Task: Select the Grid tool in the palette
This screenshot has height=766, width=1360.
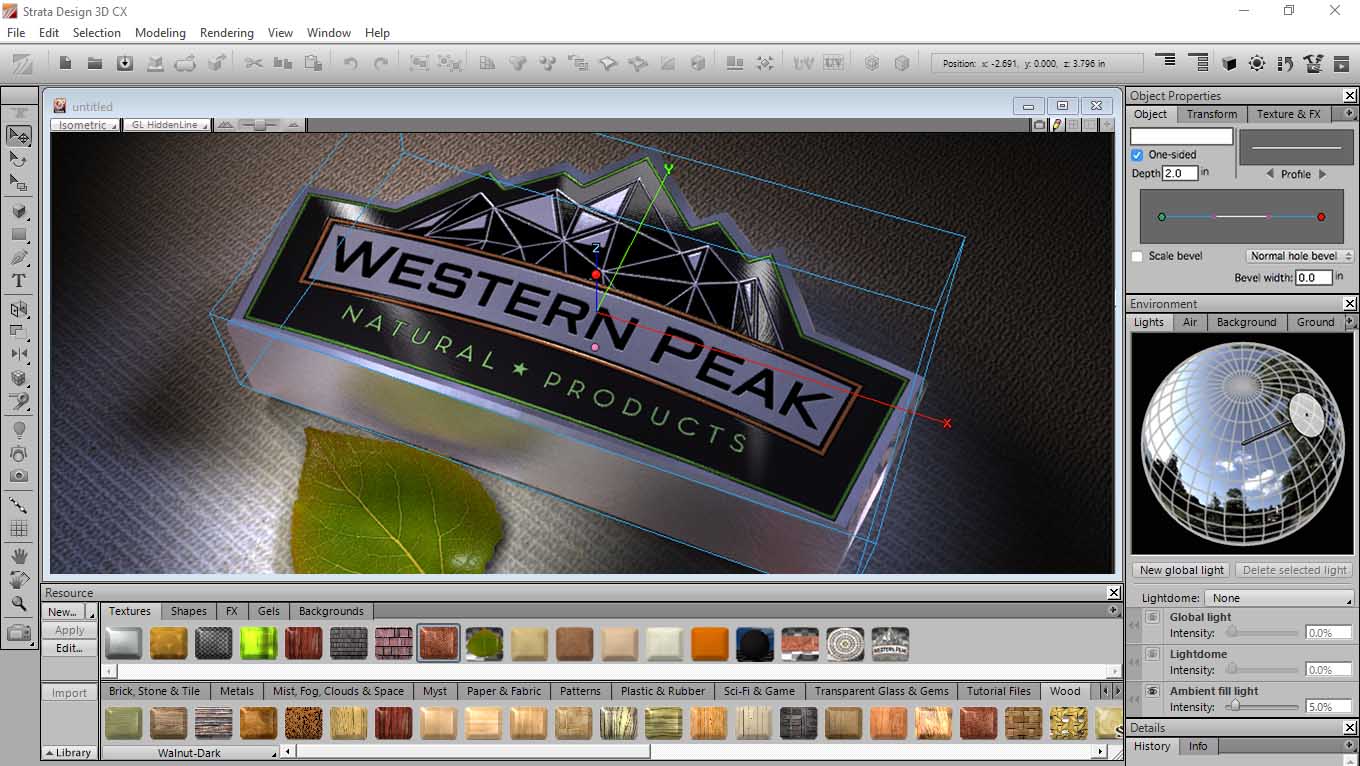Action: 18,528
